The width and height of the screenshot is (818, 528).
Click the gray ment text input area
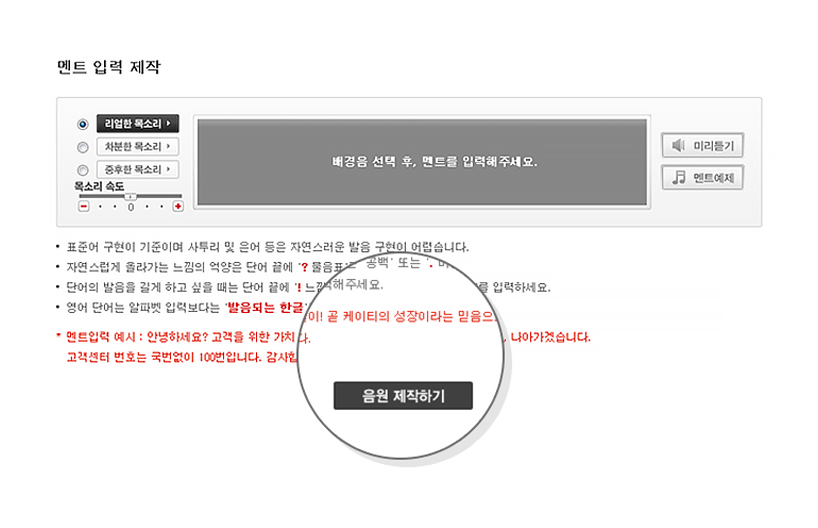[422, 162]
